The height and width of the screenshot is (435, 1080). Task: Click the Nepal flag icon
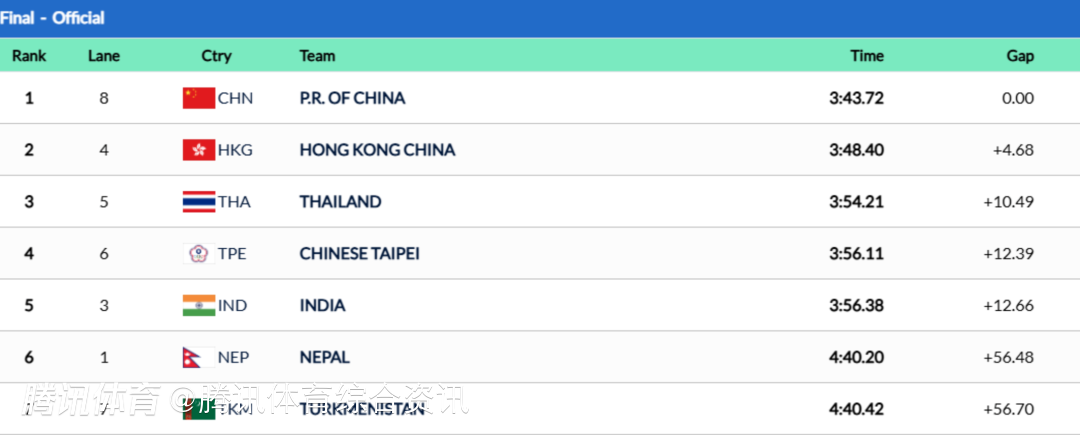point(197,358)
